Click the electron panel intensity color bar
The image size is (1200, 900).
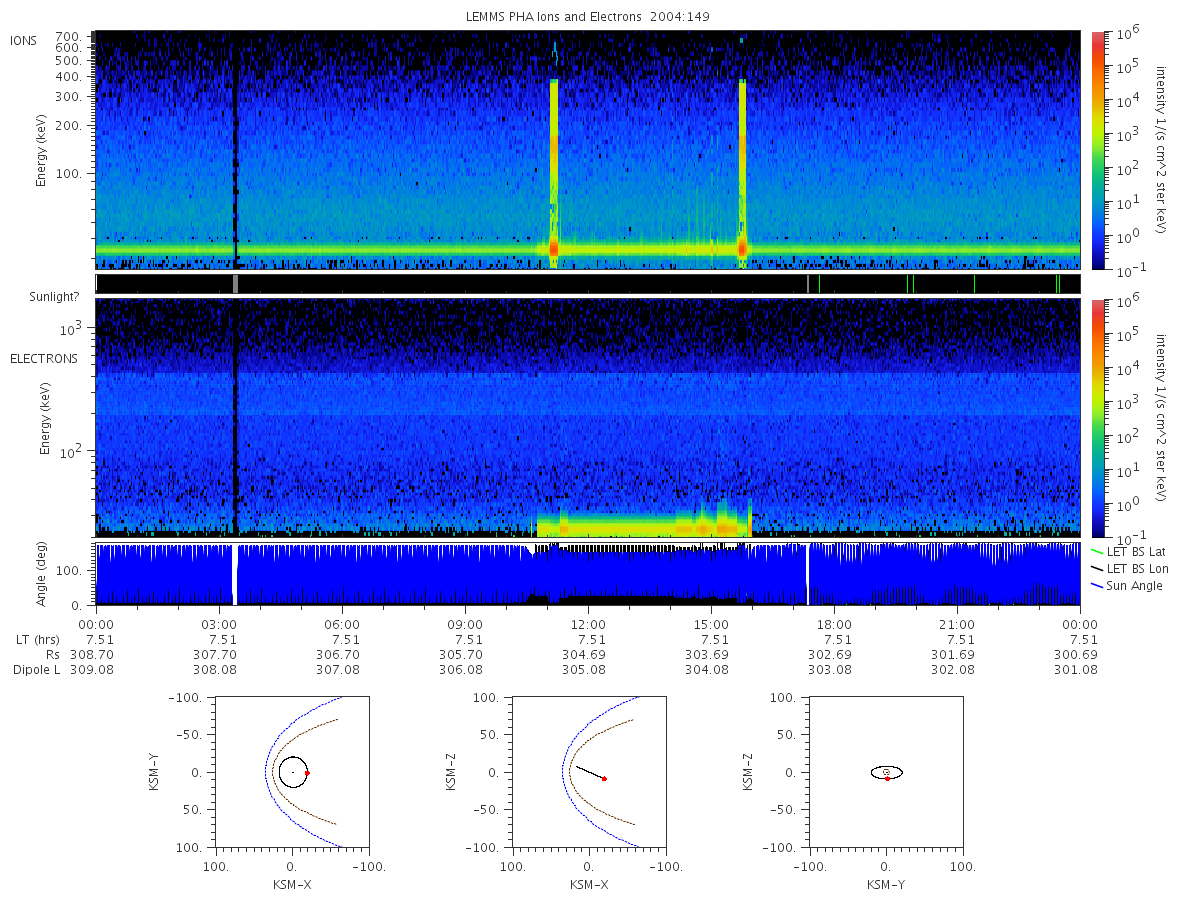coord(1097,417)
